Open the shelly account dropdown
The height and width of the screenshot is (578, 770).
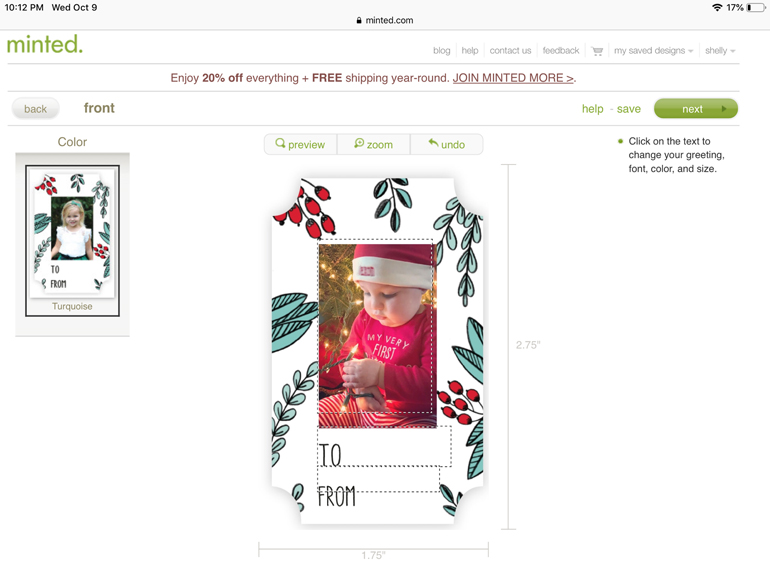[720, 51]
